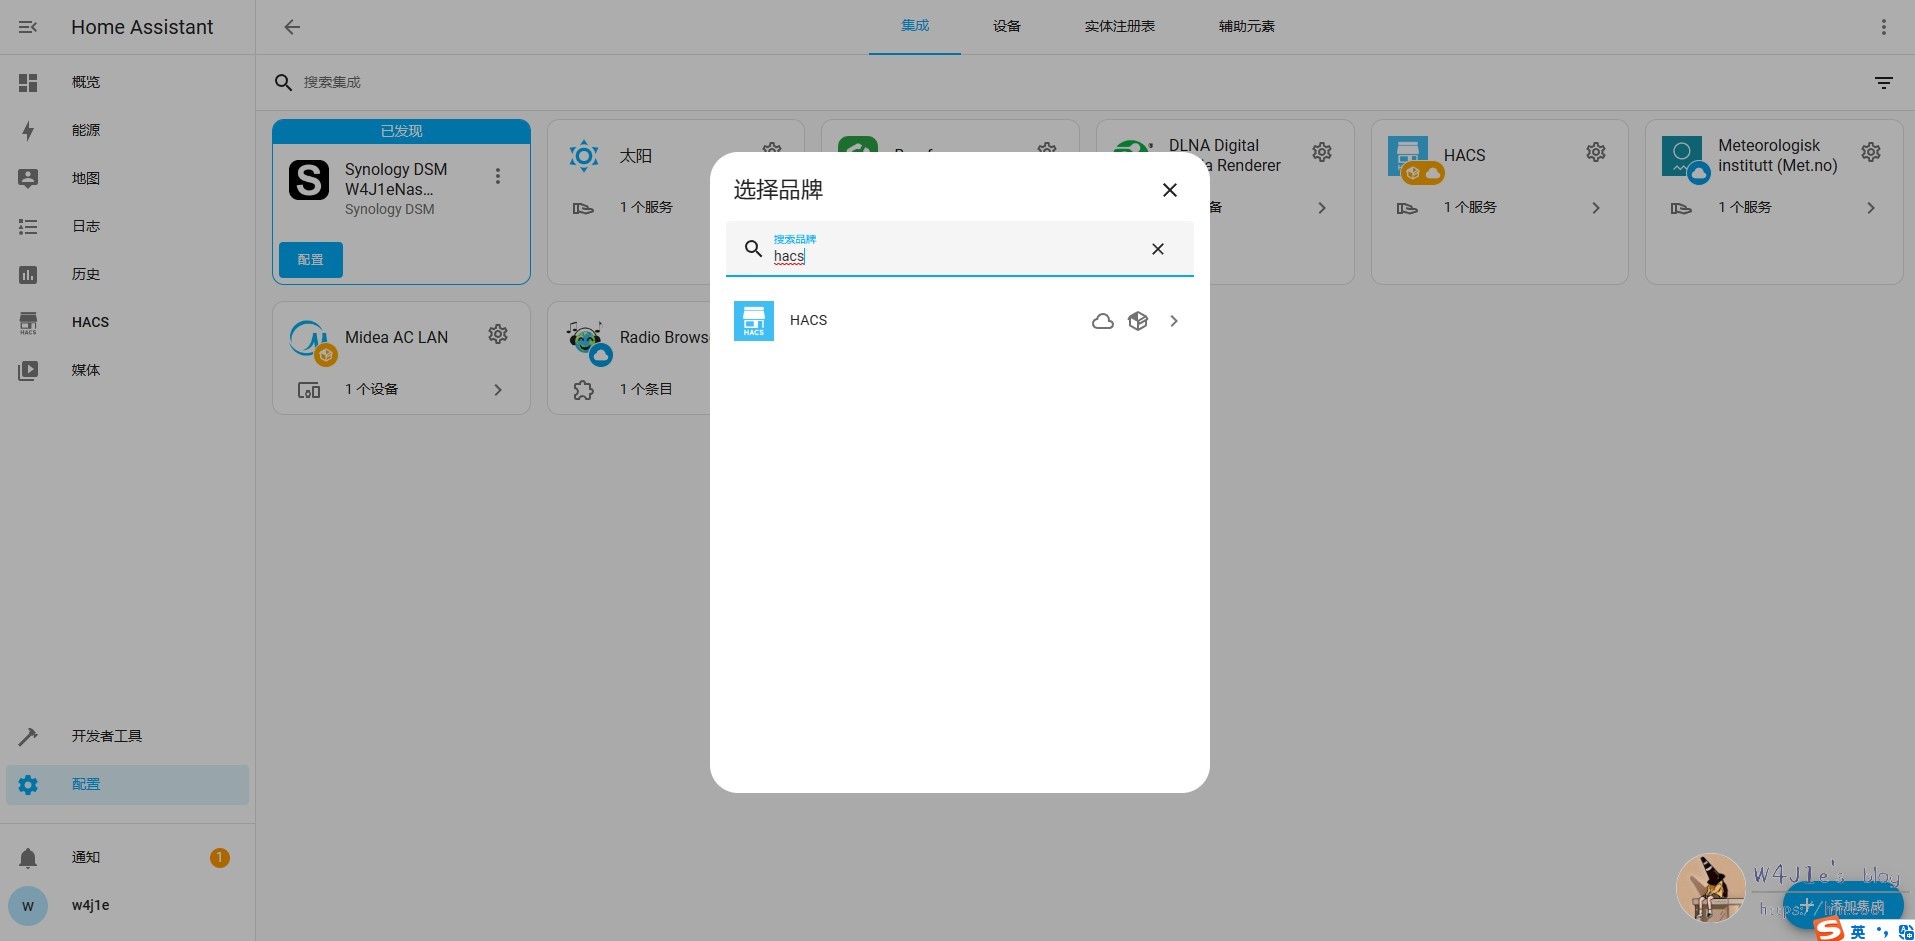Open Developer Tools in the sidebar
1915x941 pixels.
point(106,736)
